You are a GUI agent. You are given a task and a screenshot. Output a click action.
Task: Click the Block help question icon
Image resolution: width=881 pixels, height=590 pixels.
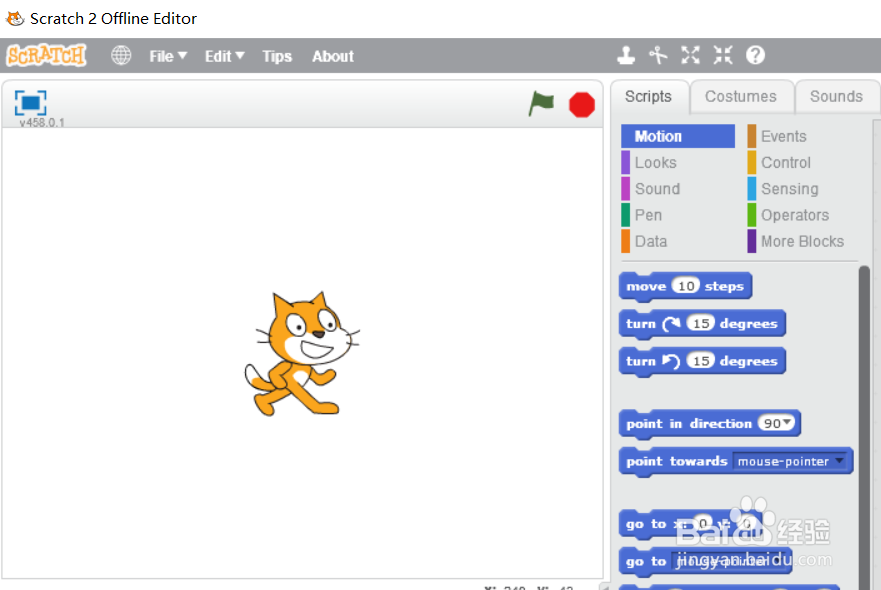[x=755, y=55]
